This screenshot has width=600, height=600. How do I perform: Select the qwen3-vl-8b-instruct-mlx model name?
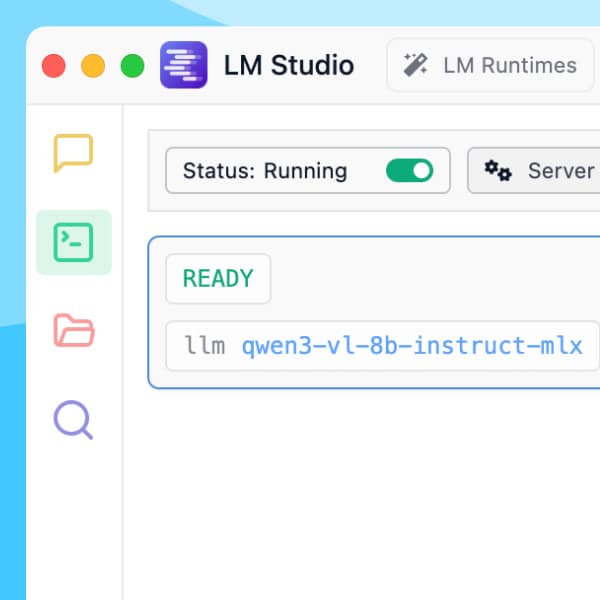pyautogui.click(x=412, y=346)
